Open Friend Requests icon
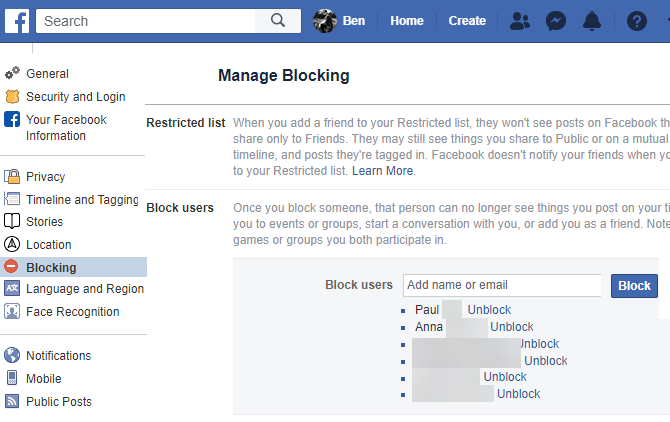Screen dimensions: 670x422 point(520,21)
